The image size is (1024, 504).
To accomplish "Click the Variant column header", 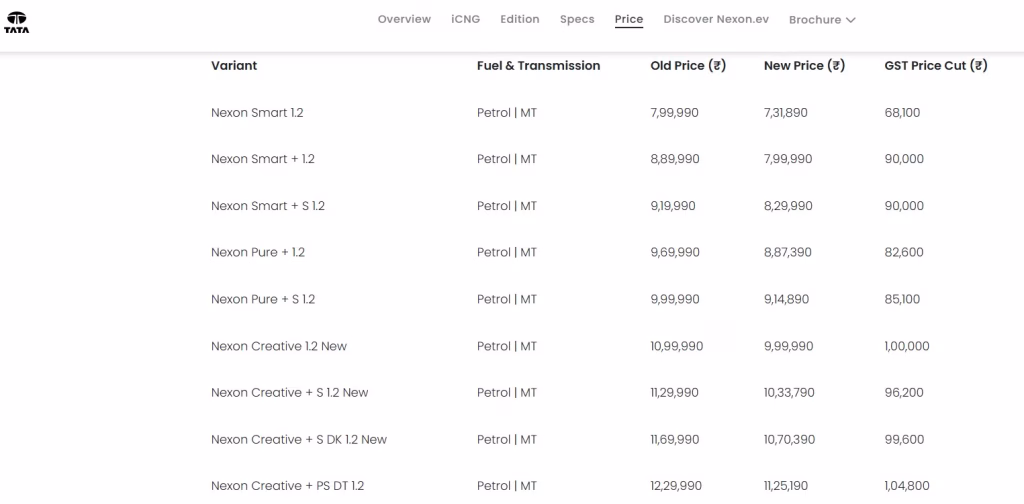I will tap(234, 65).
